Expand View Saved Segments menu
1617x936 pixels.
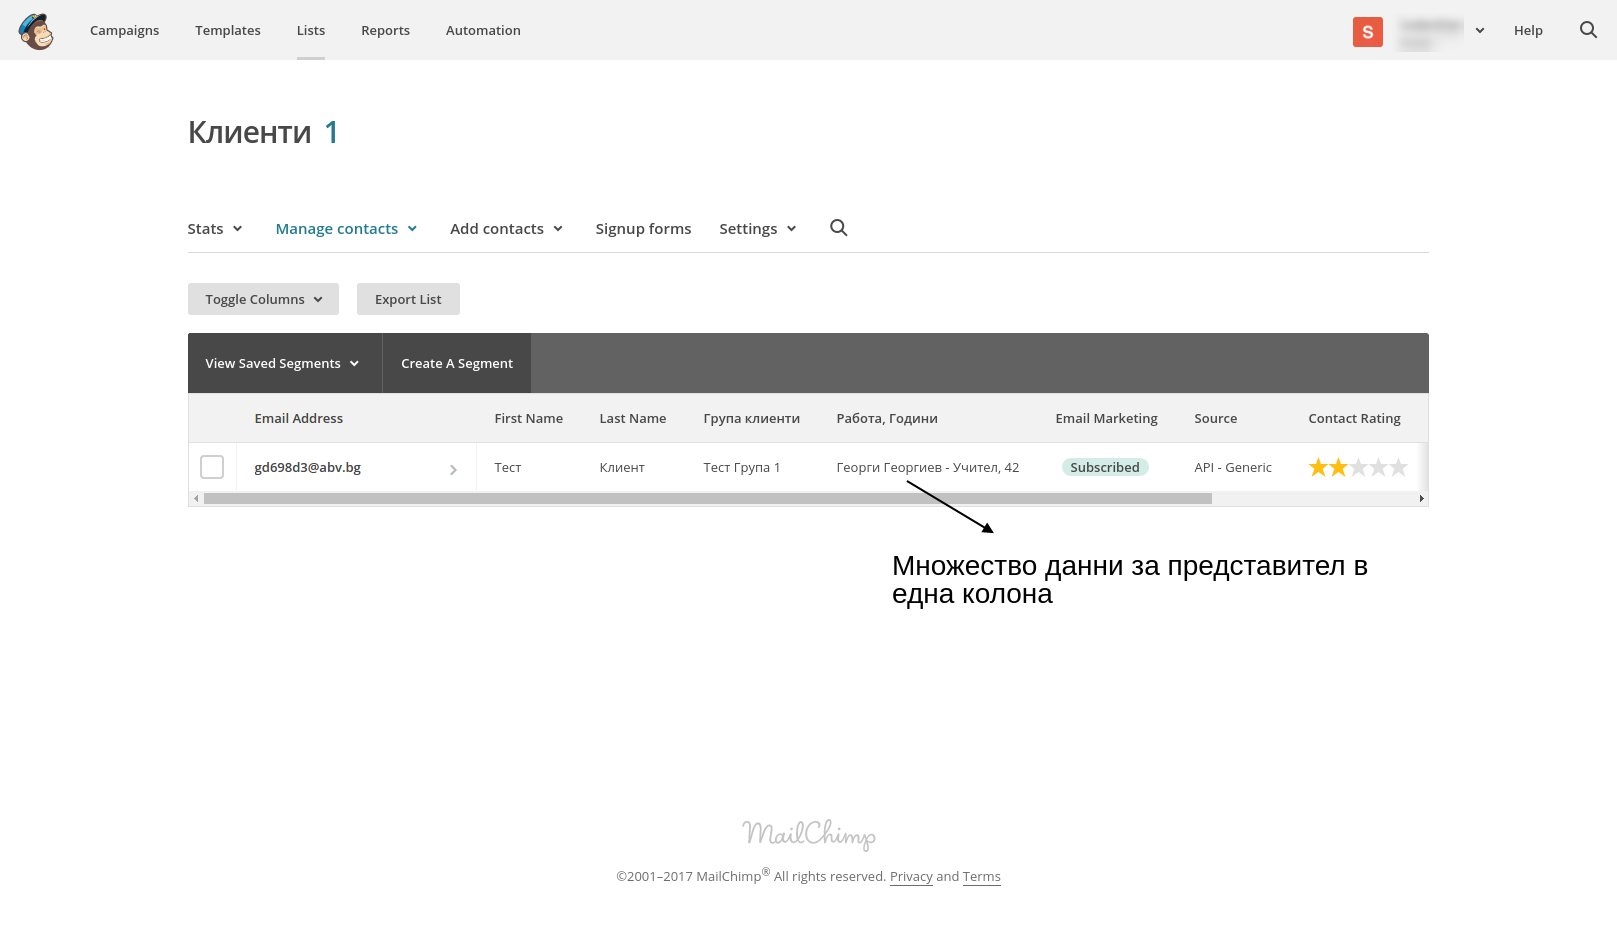pyautogui.click(x=285, y=363)
